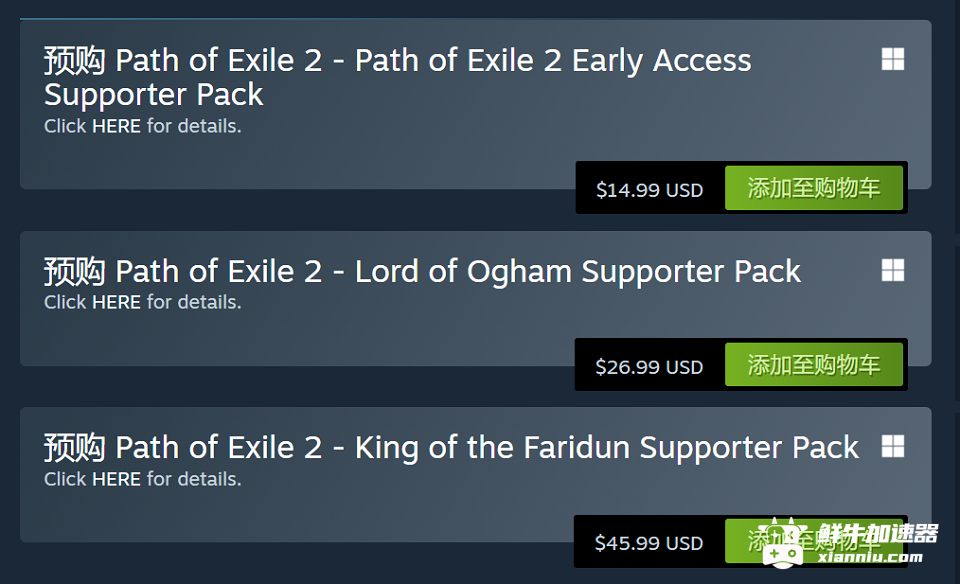The height and width of the screenshot is (584, 960).
Task: Click the 鲜牛加速器 watermark text
Action: click(x=877, y=533)
